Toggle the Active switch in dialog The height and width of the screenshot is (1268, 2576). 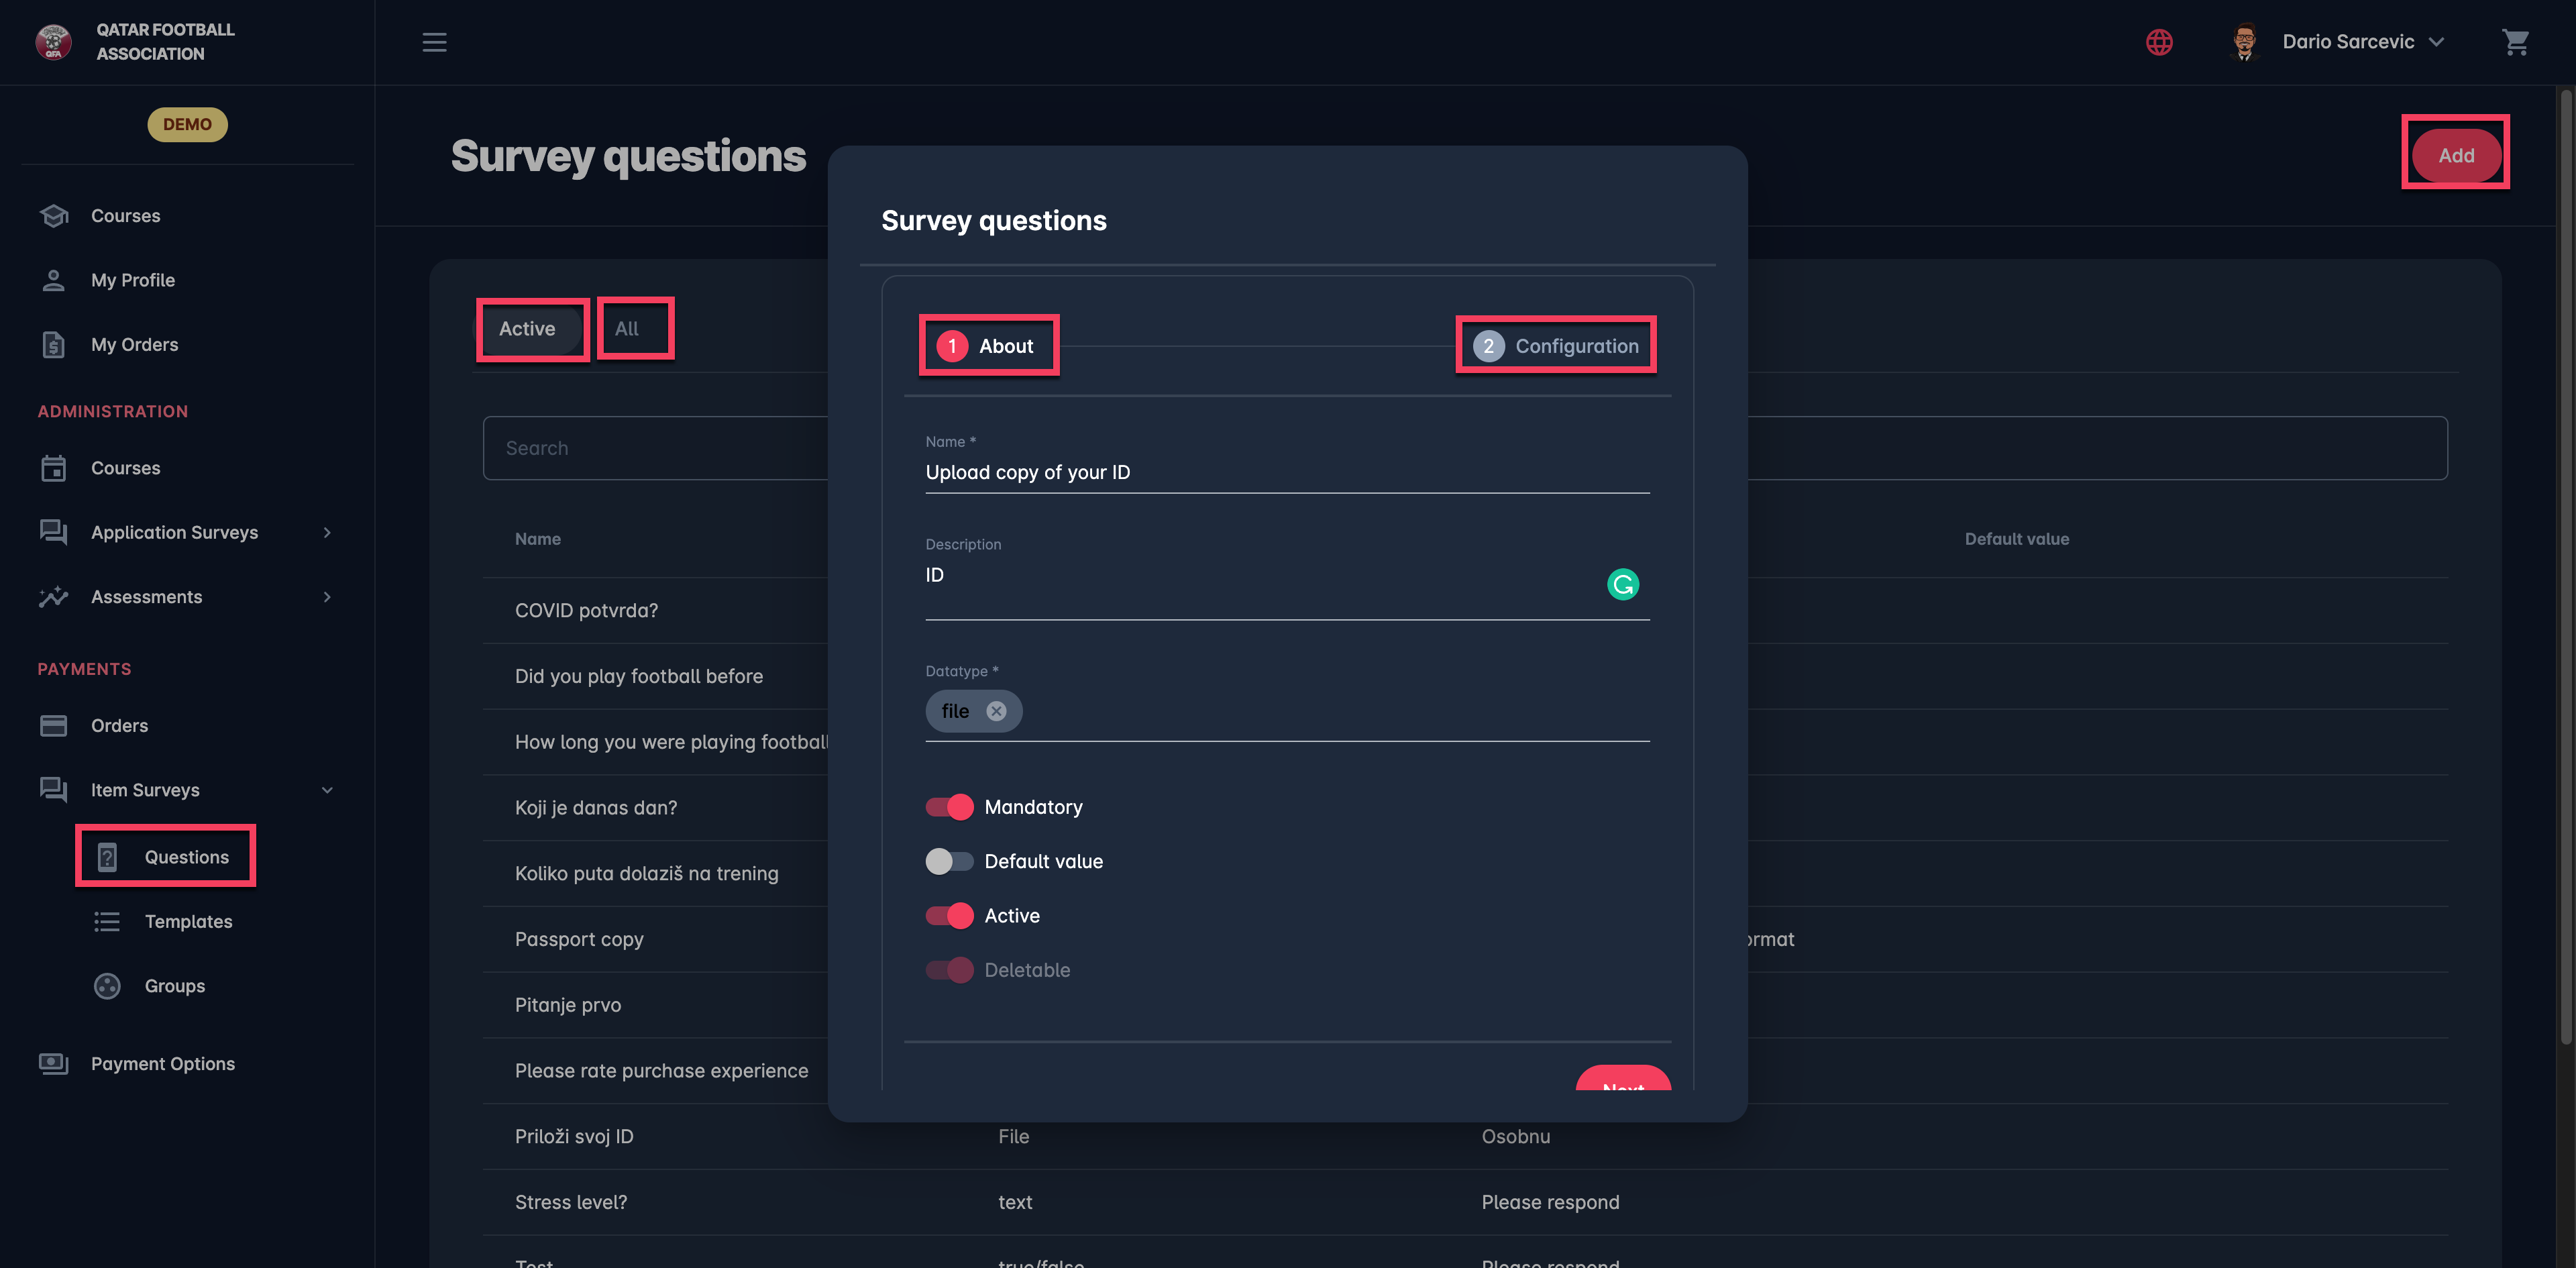(949, 916)
